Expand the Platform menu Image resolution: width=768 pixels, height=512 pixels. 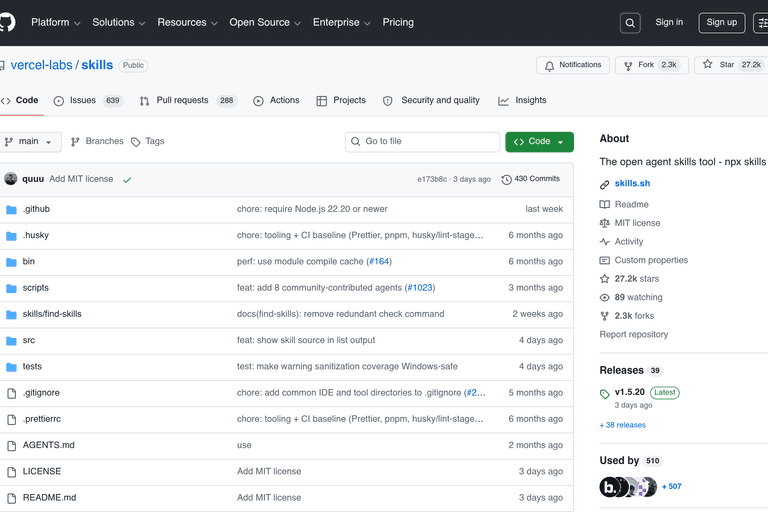coord(55,23)
